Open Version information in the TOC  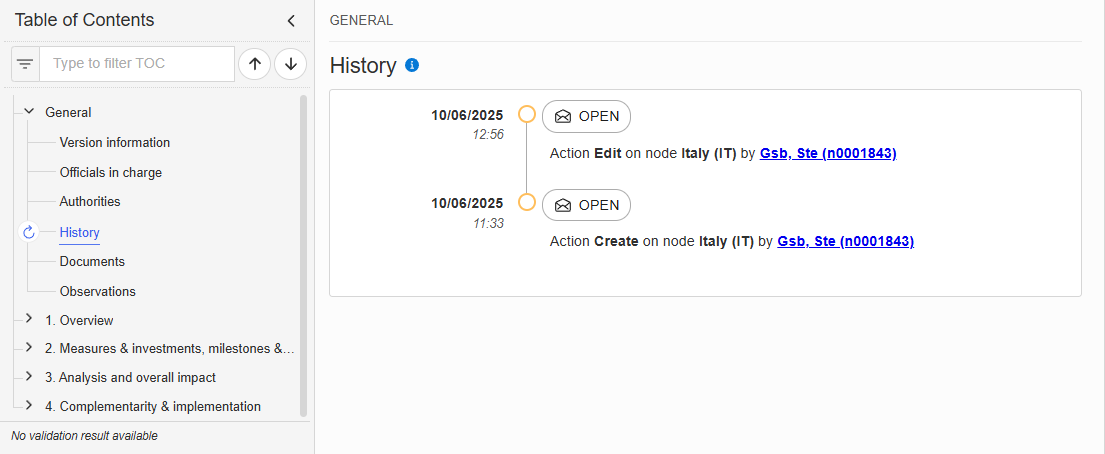click(x=115, y=142)
